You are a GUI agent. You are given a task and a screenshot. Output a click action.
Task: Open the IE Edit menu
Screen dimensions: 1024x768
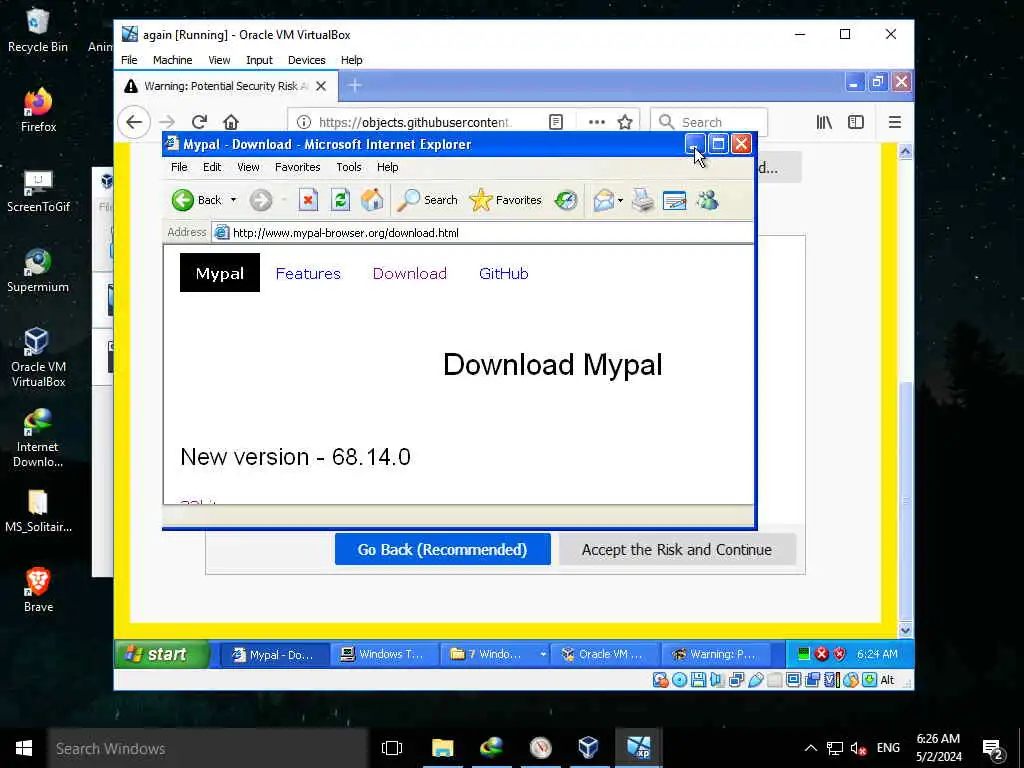tap(212, 167)
